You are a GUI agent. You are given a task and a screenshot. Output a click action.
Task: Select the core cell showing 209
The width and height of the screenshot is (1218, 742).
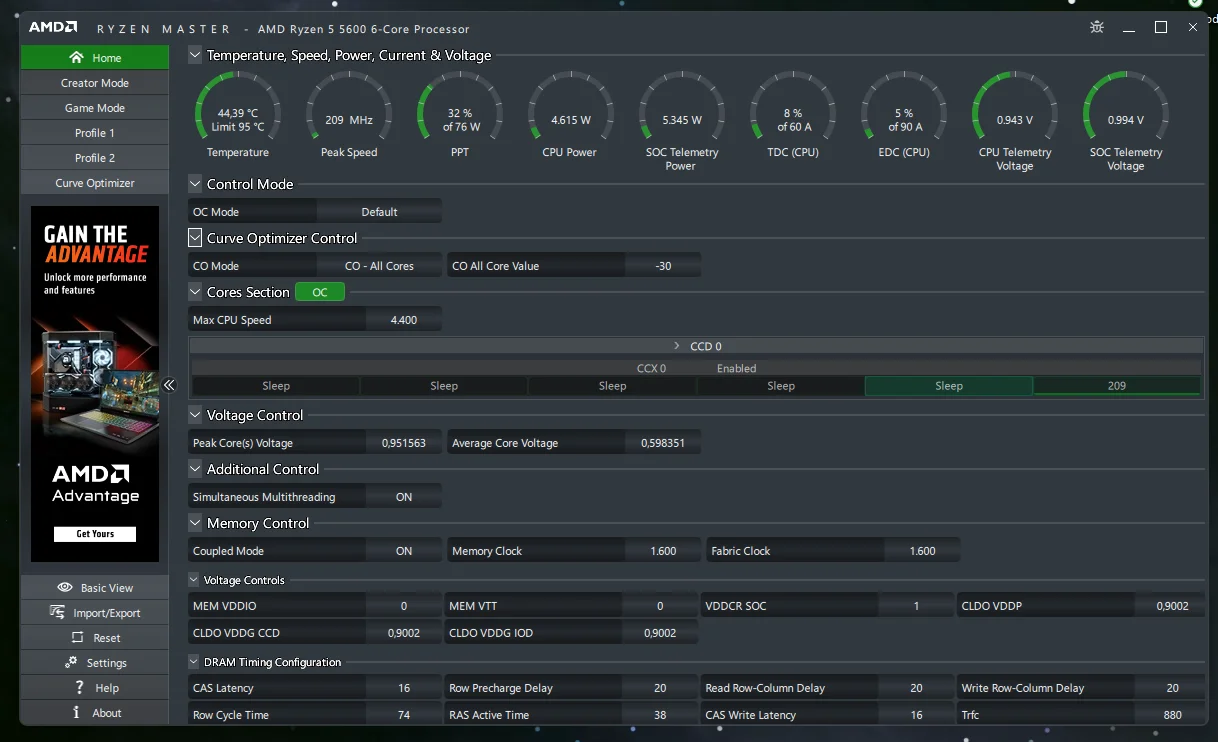(x=1117, y=386)
